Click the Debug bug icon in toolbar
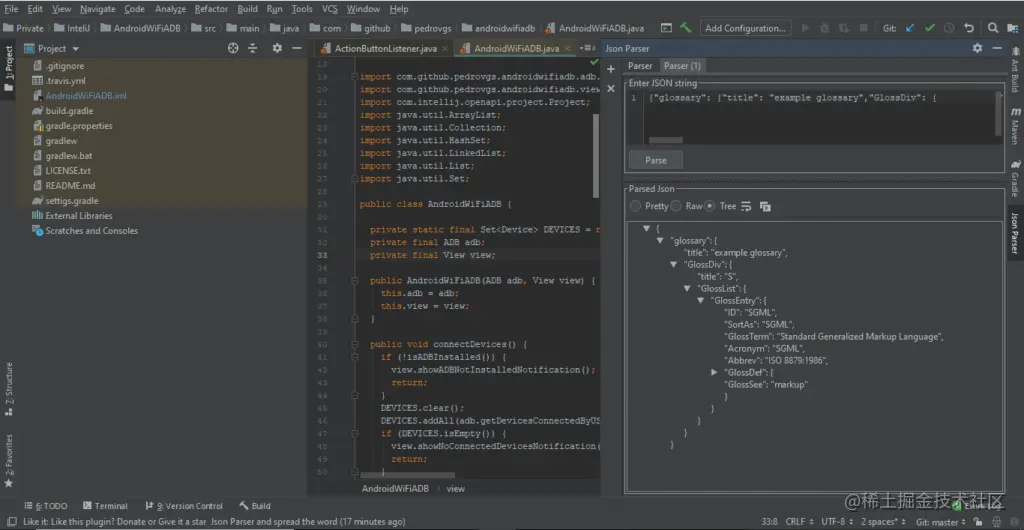Image resolution: width=1024 pixels, height=530 pixels. (x=825, y=28)
